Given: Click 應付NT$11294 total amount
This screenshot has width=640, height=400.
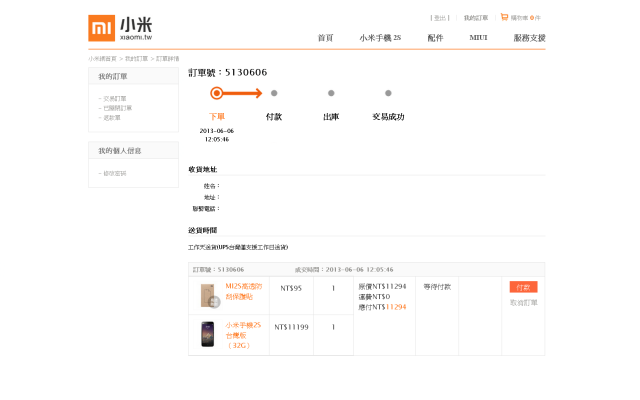Looking at the screenshot, I should [382, 307].
